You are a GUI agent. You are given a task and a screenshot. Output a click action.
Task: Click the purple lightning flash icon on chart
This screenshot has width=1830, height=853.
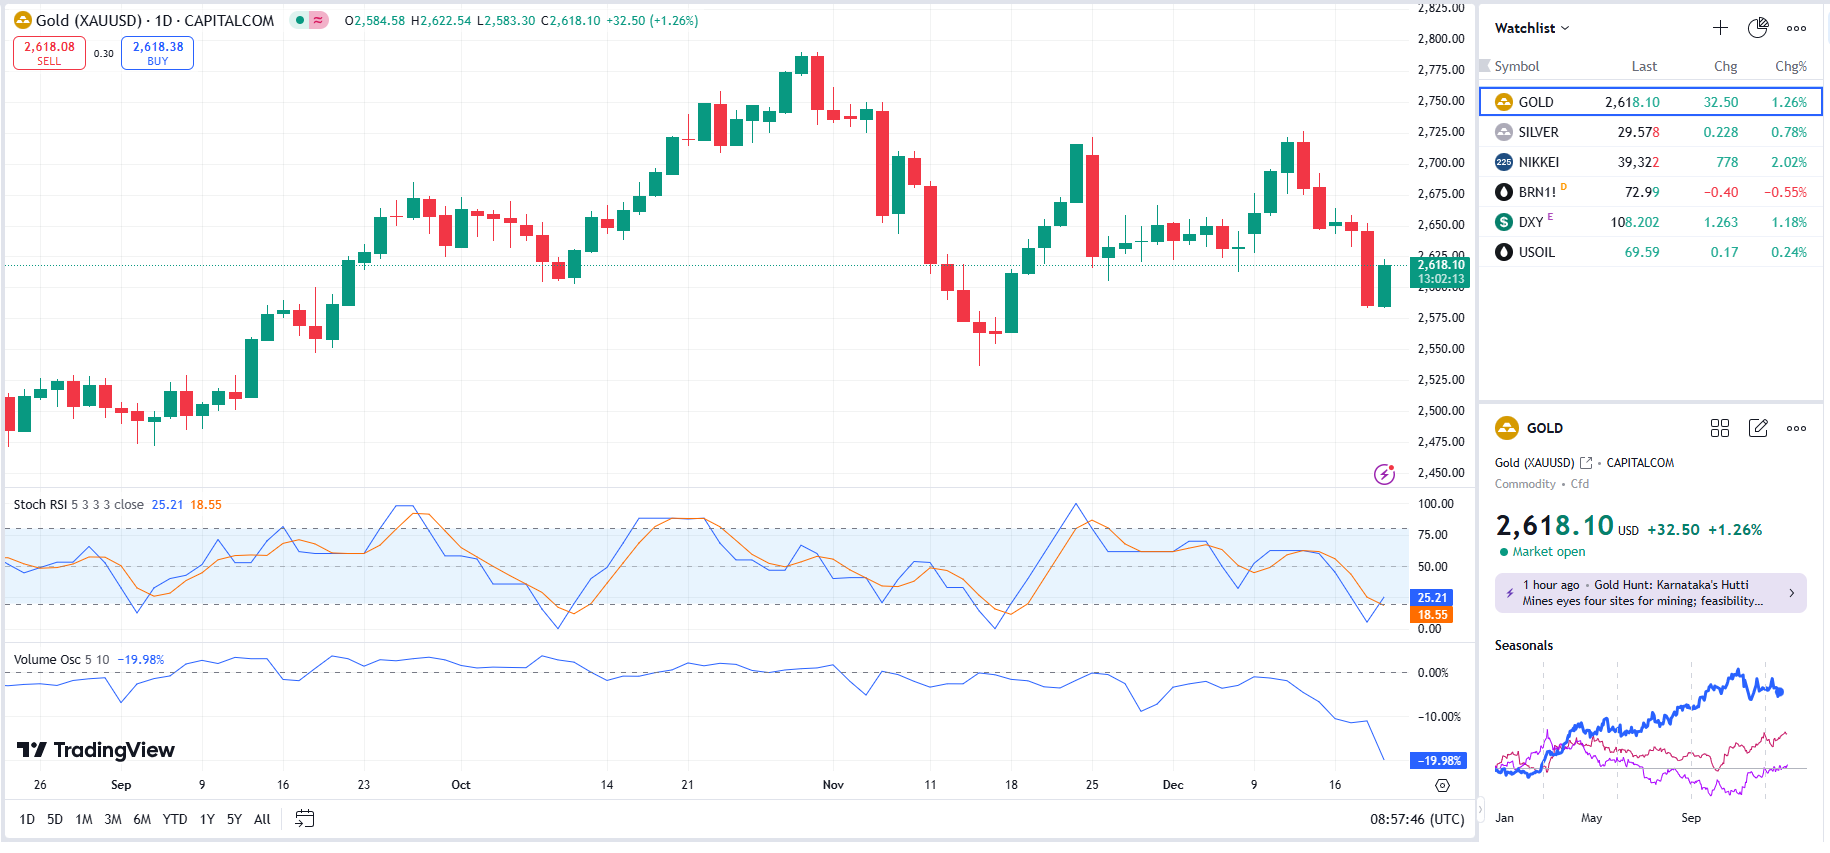(x=1384, y=474)
